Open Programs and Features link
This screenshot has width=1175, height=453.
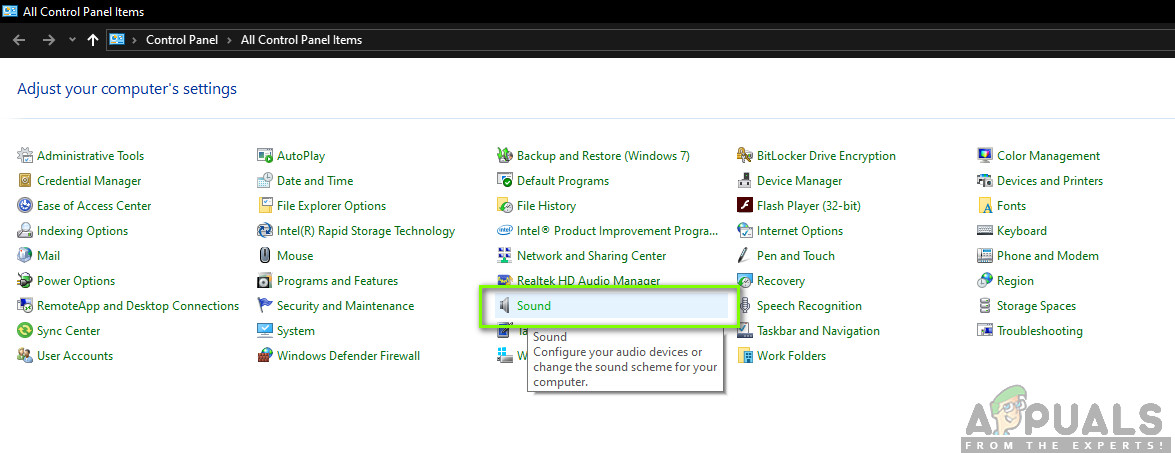pyautogui.click(x=337, y=281)
